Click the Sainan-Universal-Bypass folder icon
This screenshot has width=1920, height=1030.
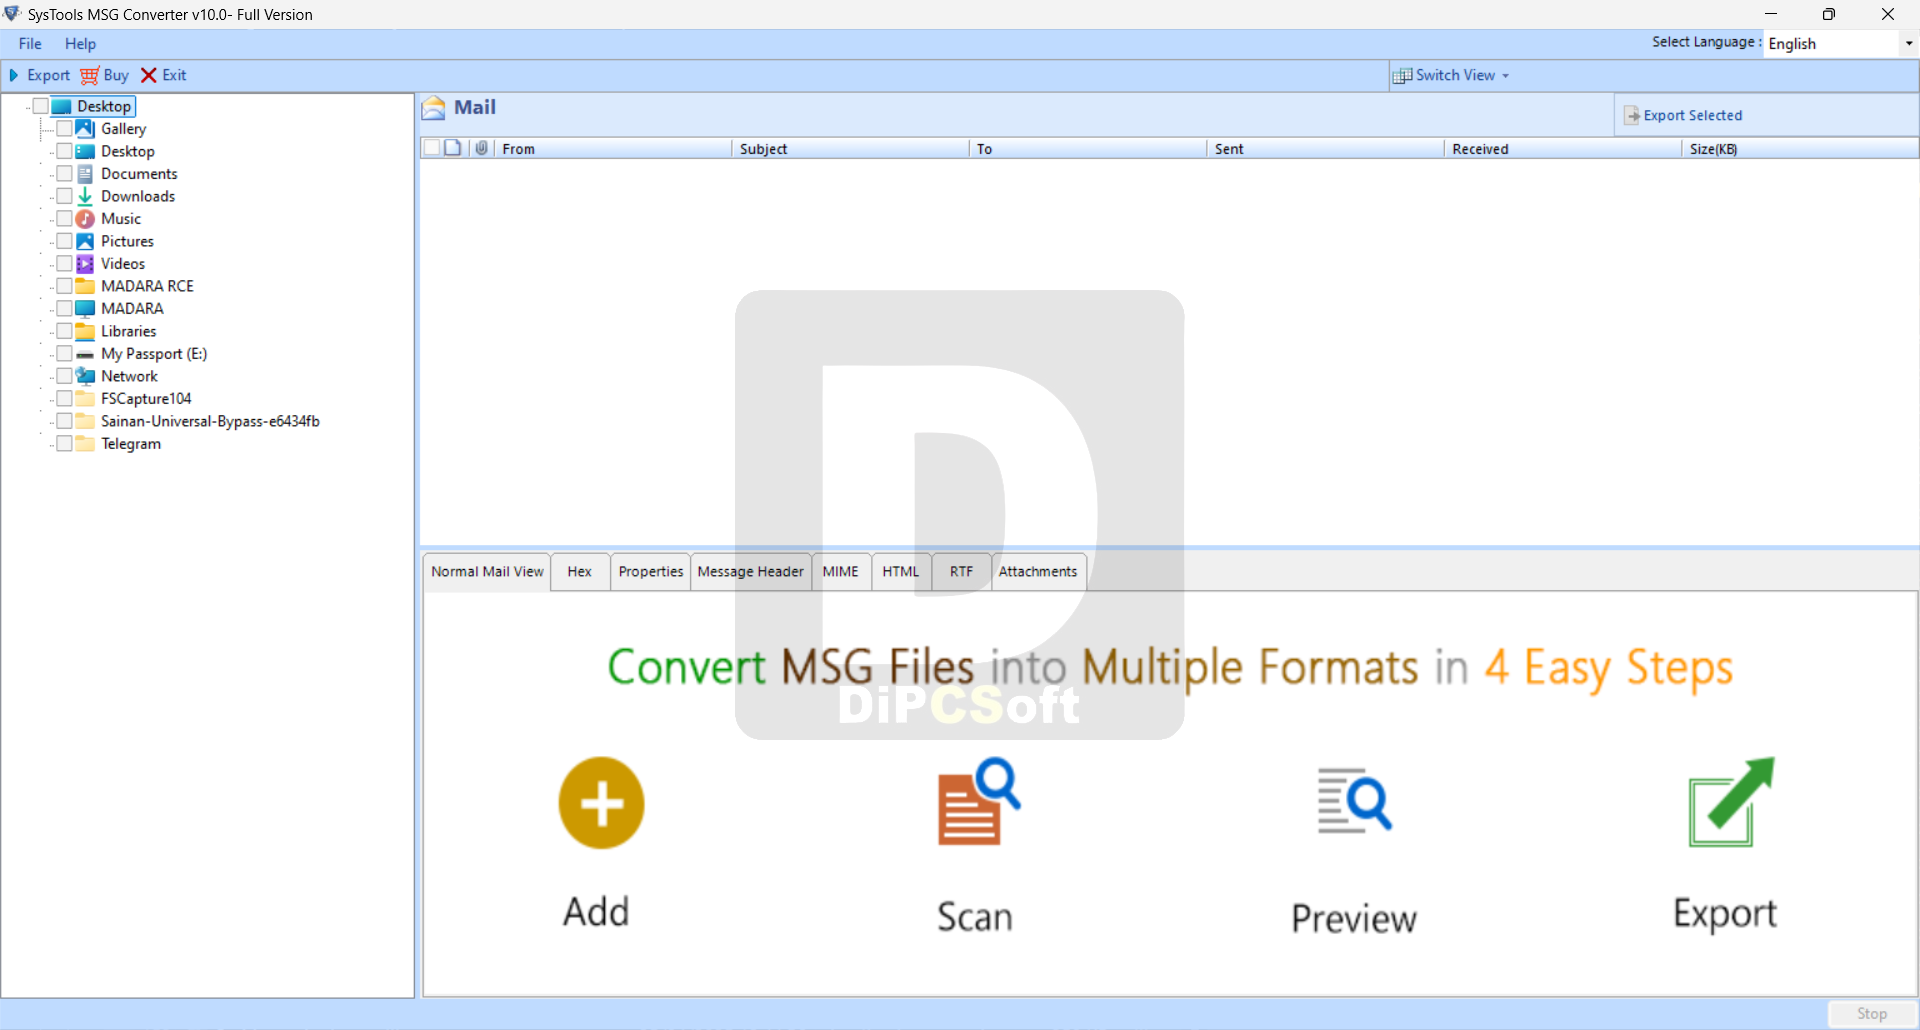pyautogui.click(x=85, y=421)
